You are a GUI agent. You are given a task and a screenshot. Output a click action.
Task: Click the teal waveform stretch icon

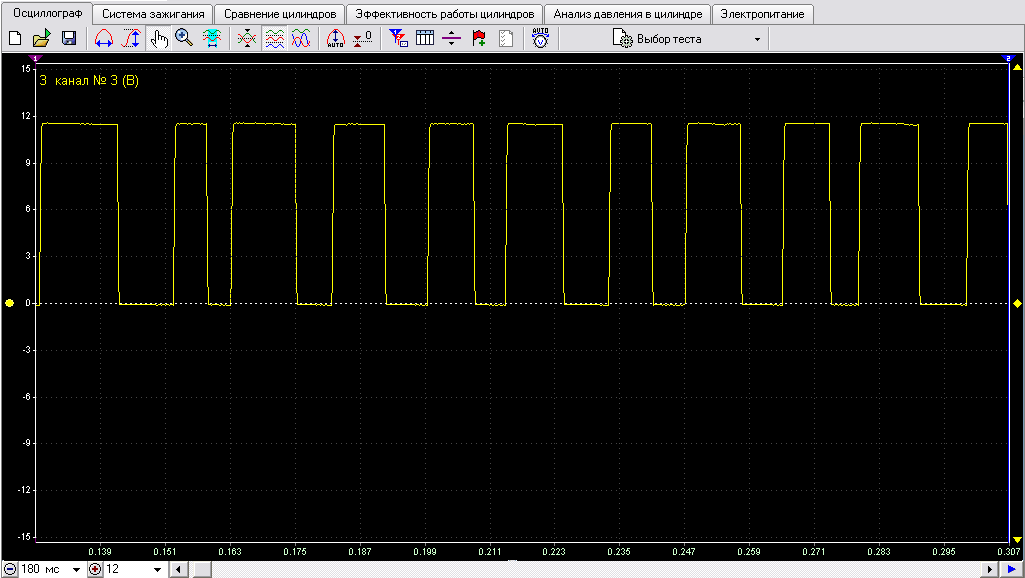pos(212,39)
